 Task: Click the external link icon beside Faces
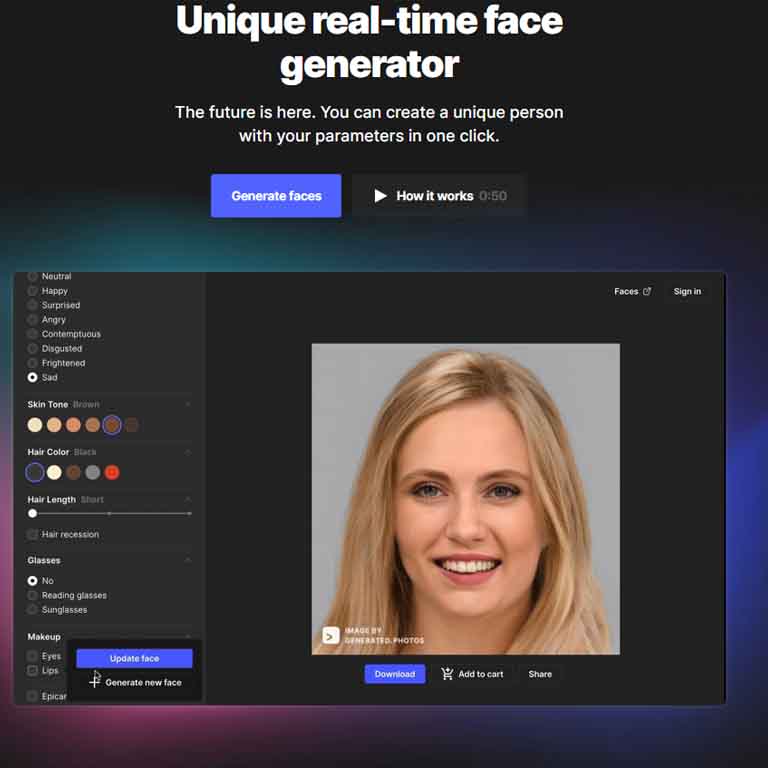pyautogui.click(x=647, y=291)
